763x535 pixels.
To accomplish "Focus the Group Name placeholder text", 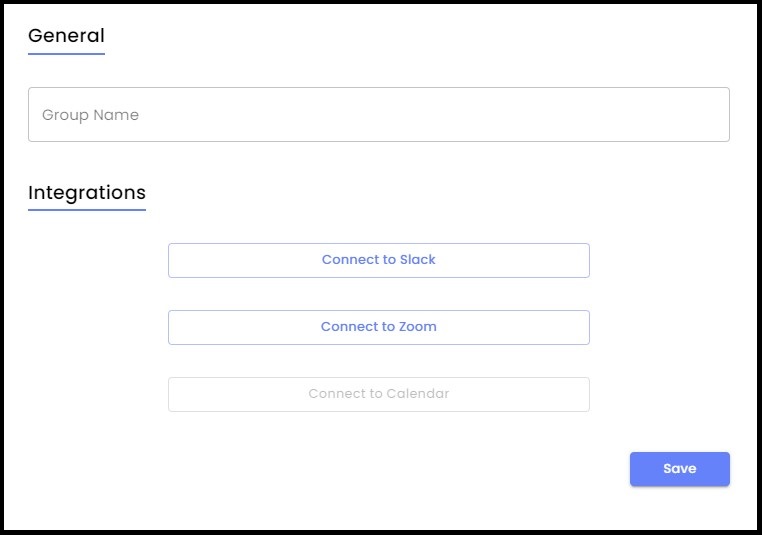I will (91, 115).
